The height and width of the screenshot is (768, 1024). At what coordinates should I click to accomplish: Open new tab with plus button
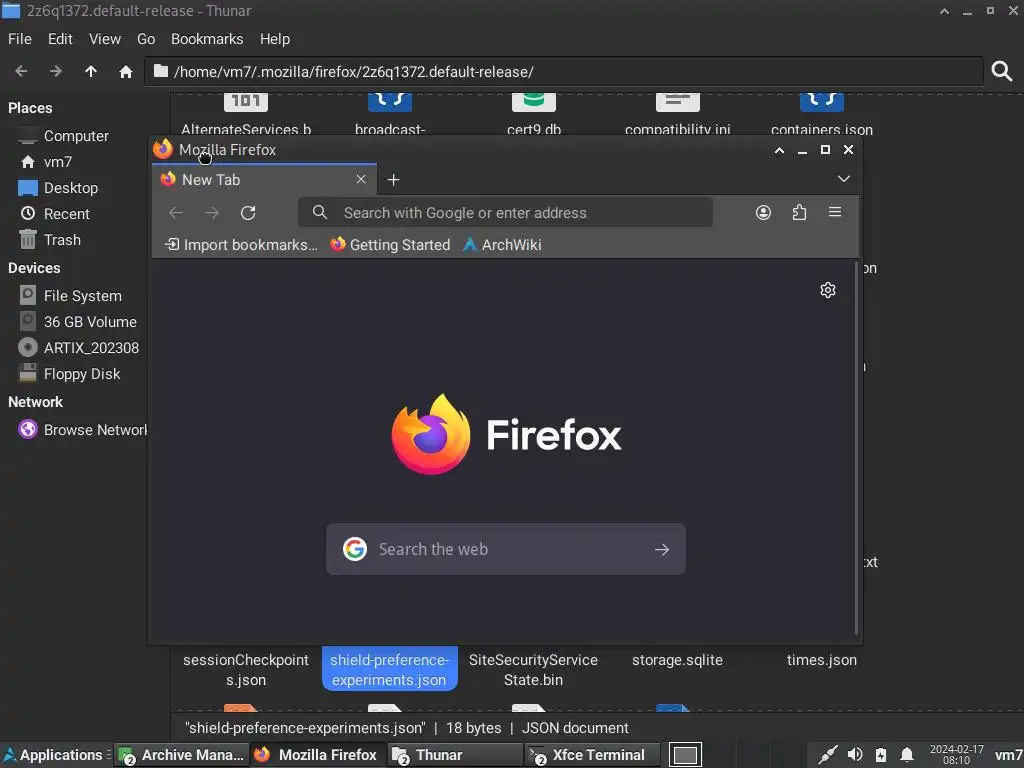click(x=393, y=180)
